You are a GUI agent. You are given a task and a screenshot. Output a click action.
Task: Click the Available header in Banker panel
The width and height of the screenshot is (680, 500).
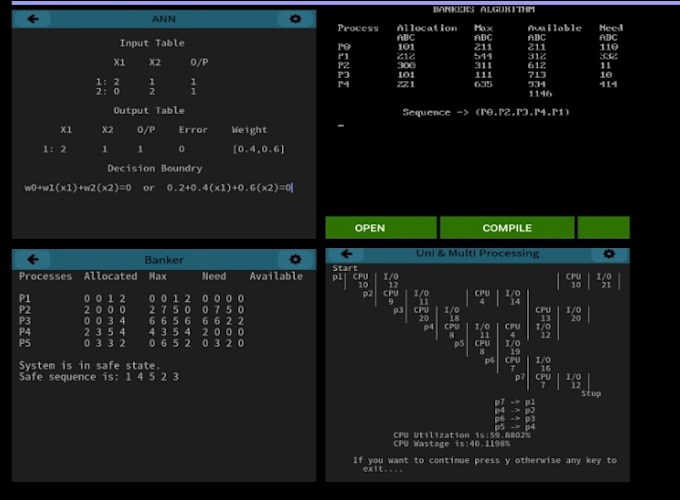pyautogui.click(x=276, y=276)
